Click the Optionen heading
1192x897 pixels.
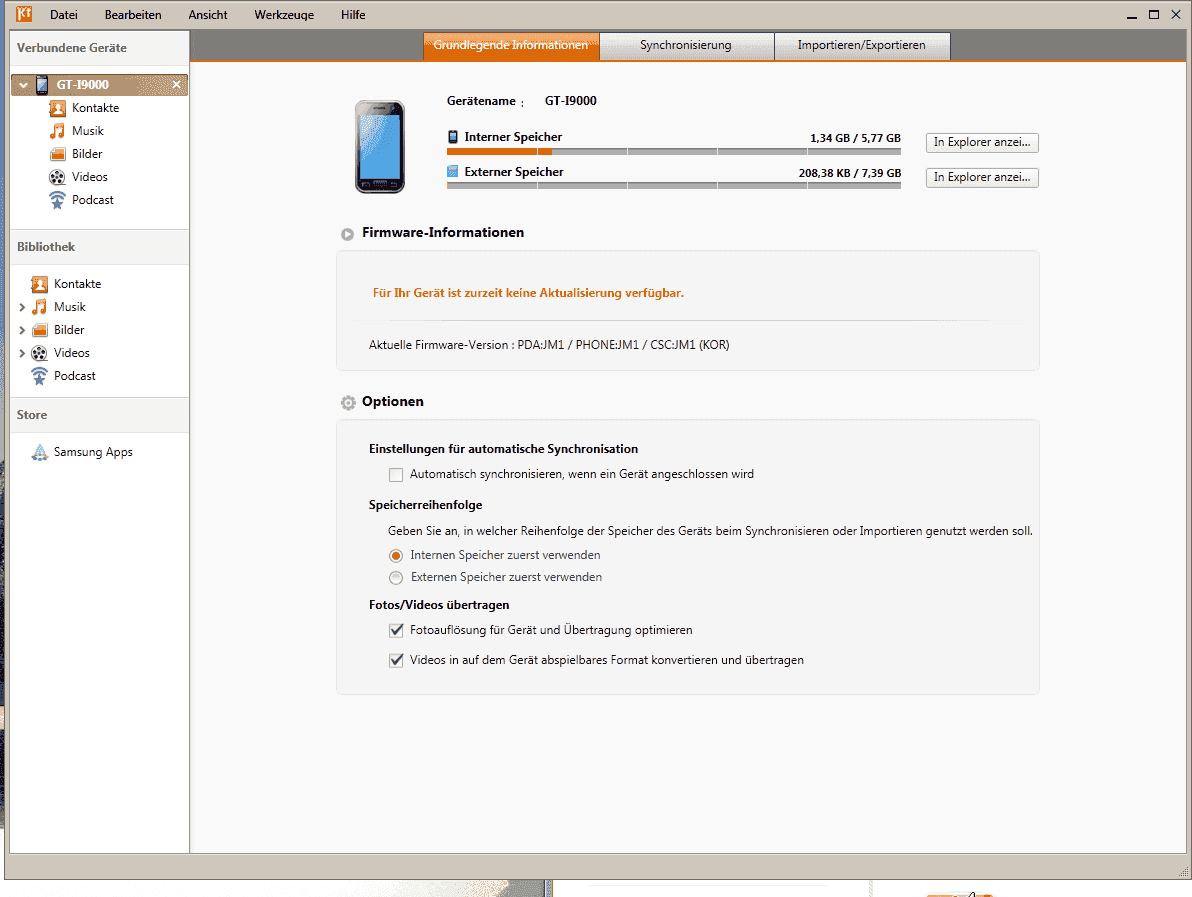(x=393, y=401)
